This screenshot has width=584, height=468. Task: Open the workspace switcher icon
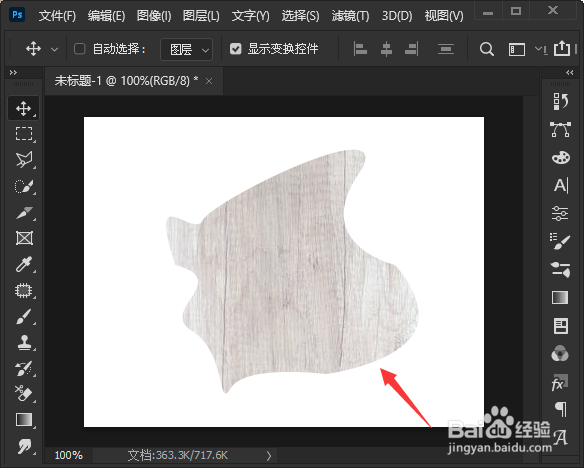point(517,49)
